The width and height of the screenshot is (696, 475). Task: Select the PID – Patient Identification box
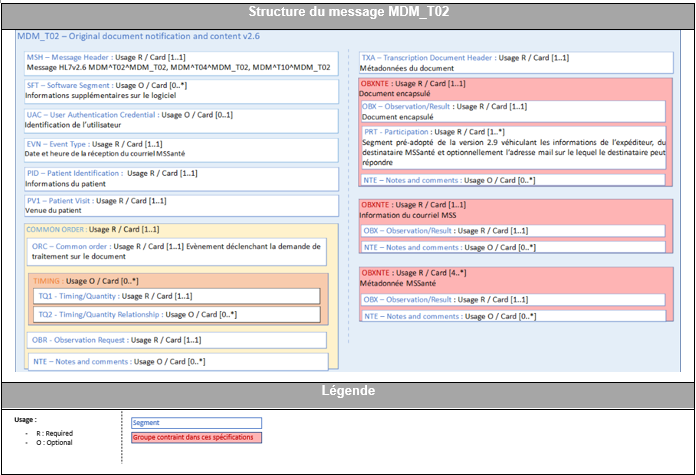coord(181,178)
